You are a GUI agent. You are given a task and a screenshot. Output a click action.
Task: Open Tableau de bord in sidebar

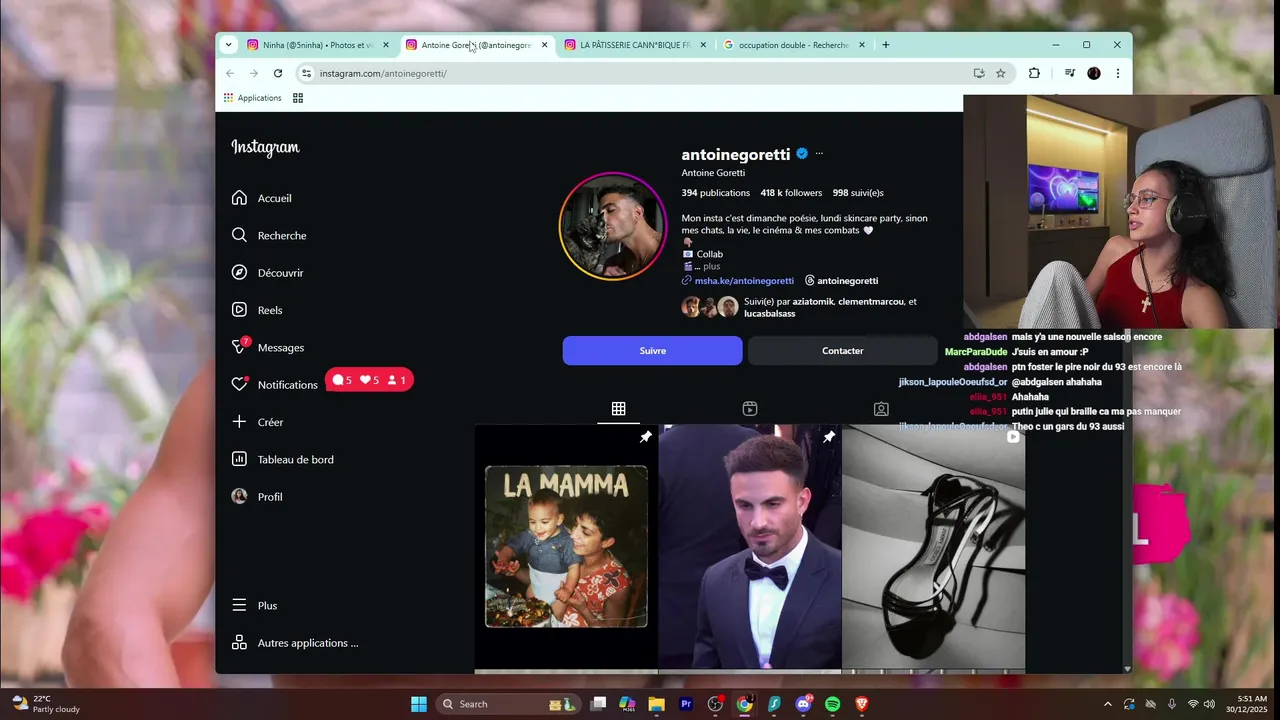(282, 459)
